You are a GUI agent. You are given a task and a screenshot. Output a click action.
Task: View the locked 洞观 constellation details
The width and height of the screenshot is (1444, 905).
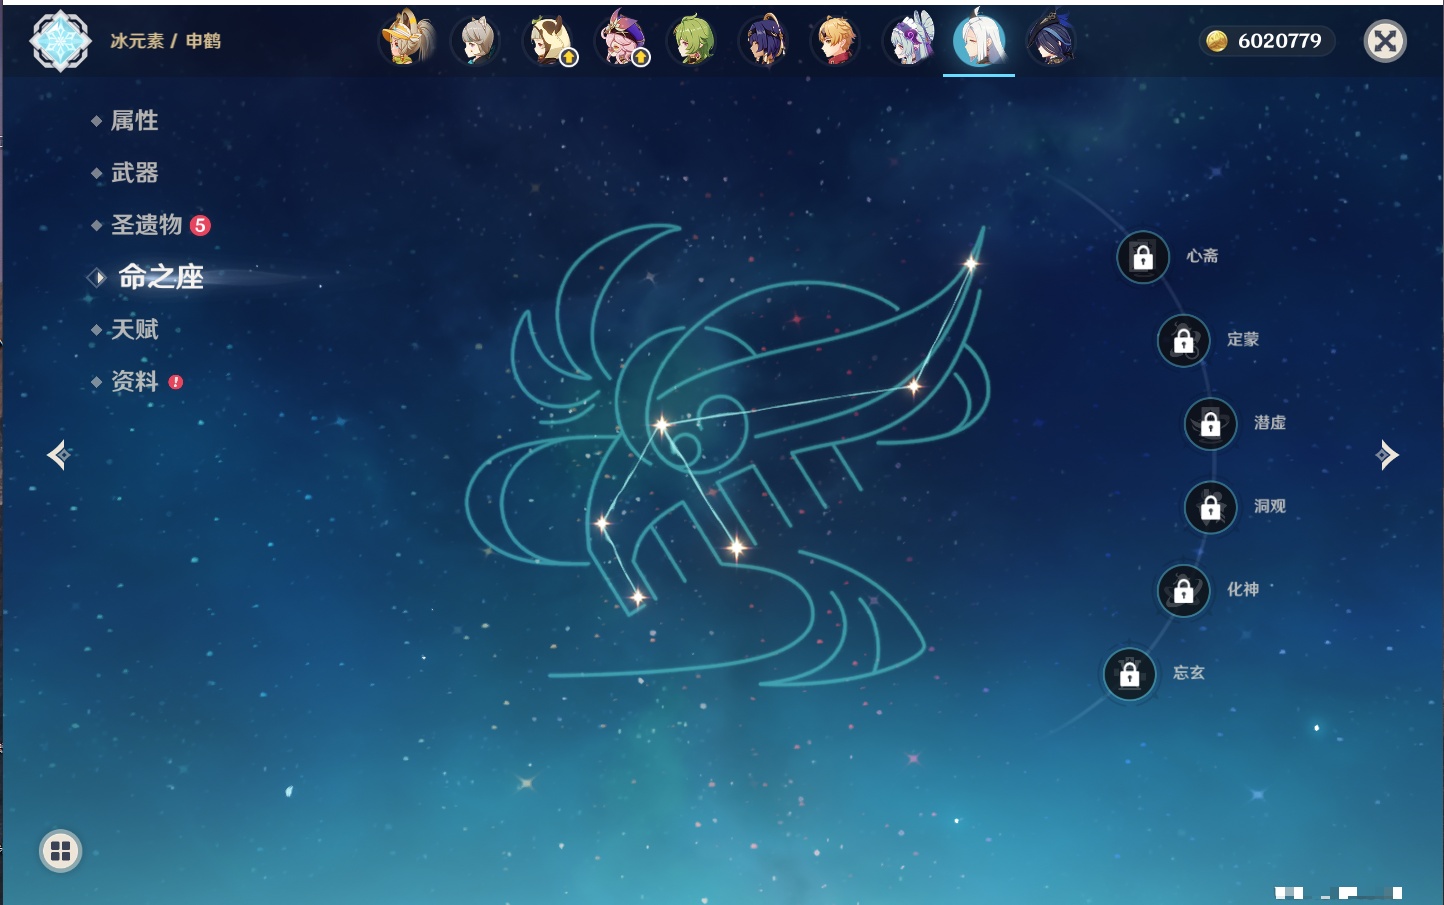point(1210,508)
